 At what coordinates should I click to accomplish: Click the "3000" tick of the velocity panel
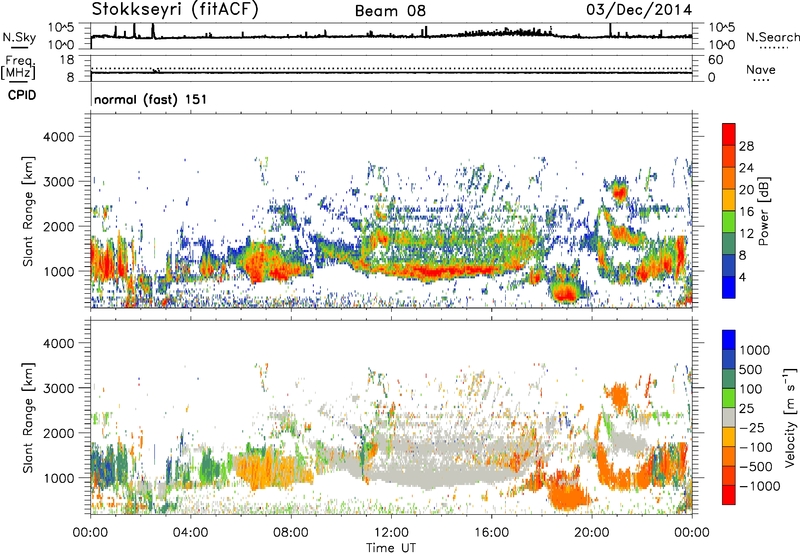(58, 388)
